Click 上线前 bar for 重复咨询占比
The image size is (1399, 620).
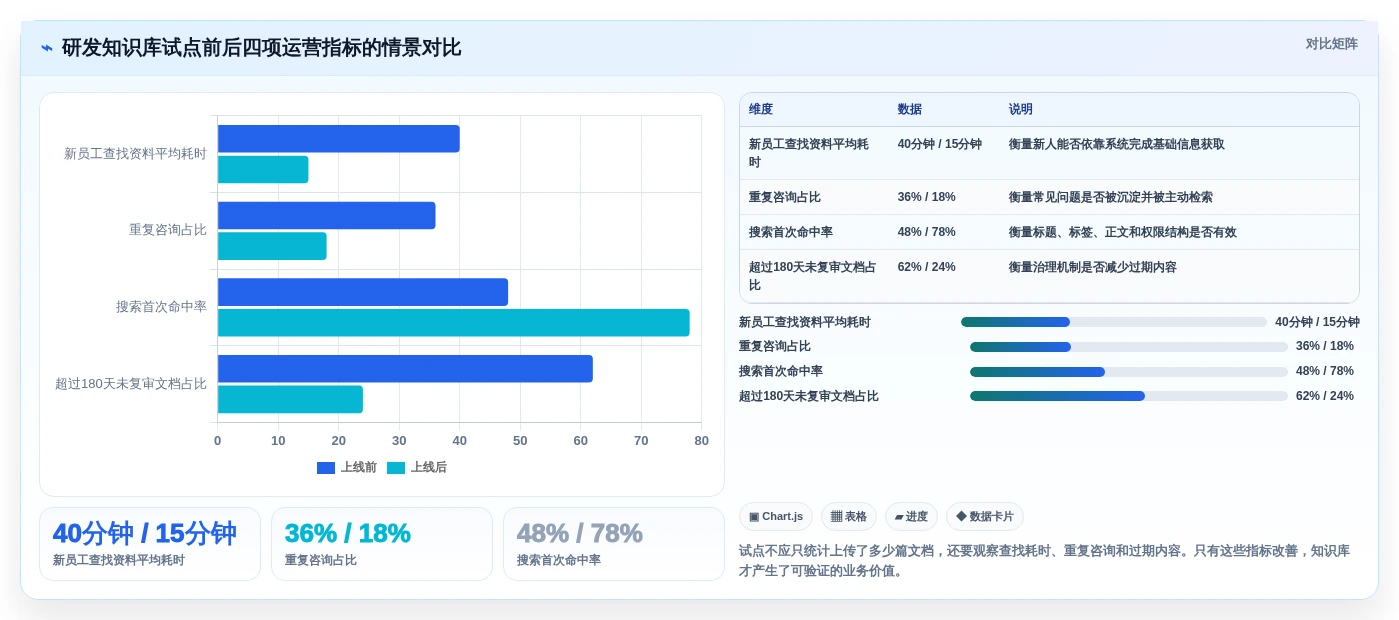coord(327,216)
